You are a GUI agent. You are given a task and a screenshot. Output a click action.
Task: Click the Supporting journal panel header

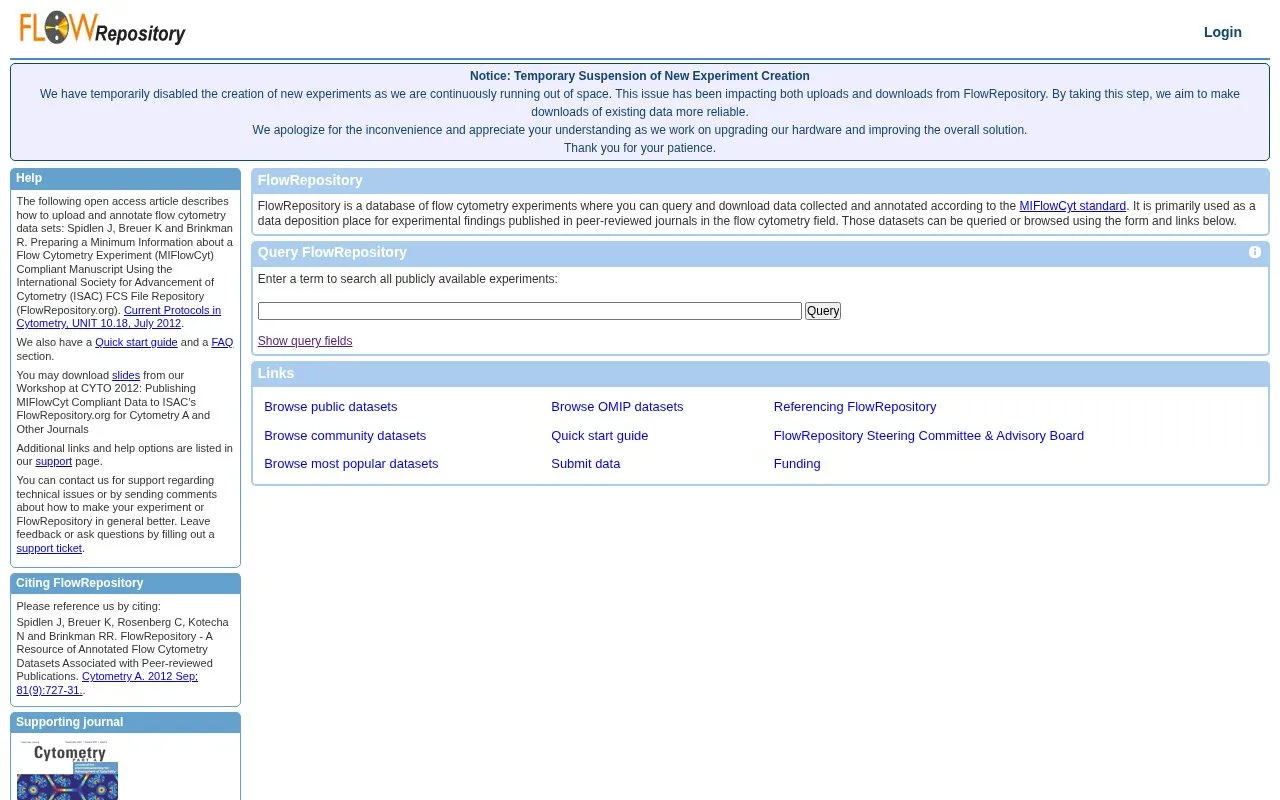(x=125, y=722)
